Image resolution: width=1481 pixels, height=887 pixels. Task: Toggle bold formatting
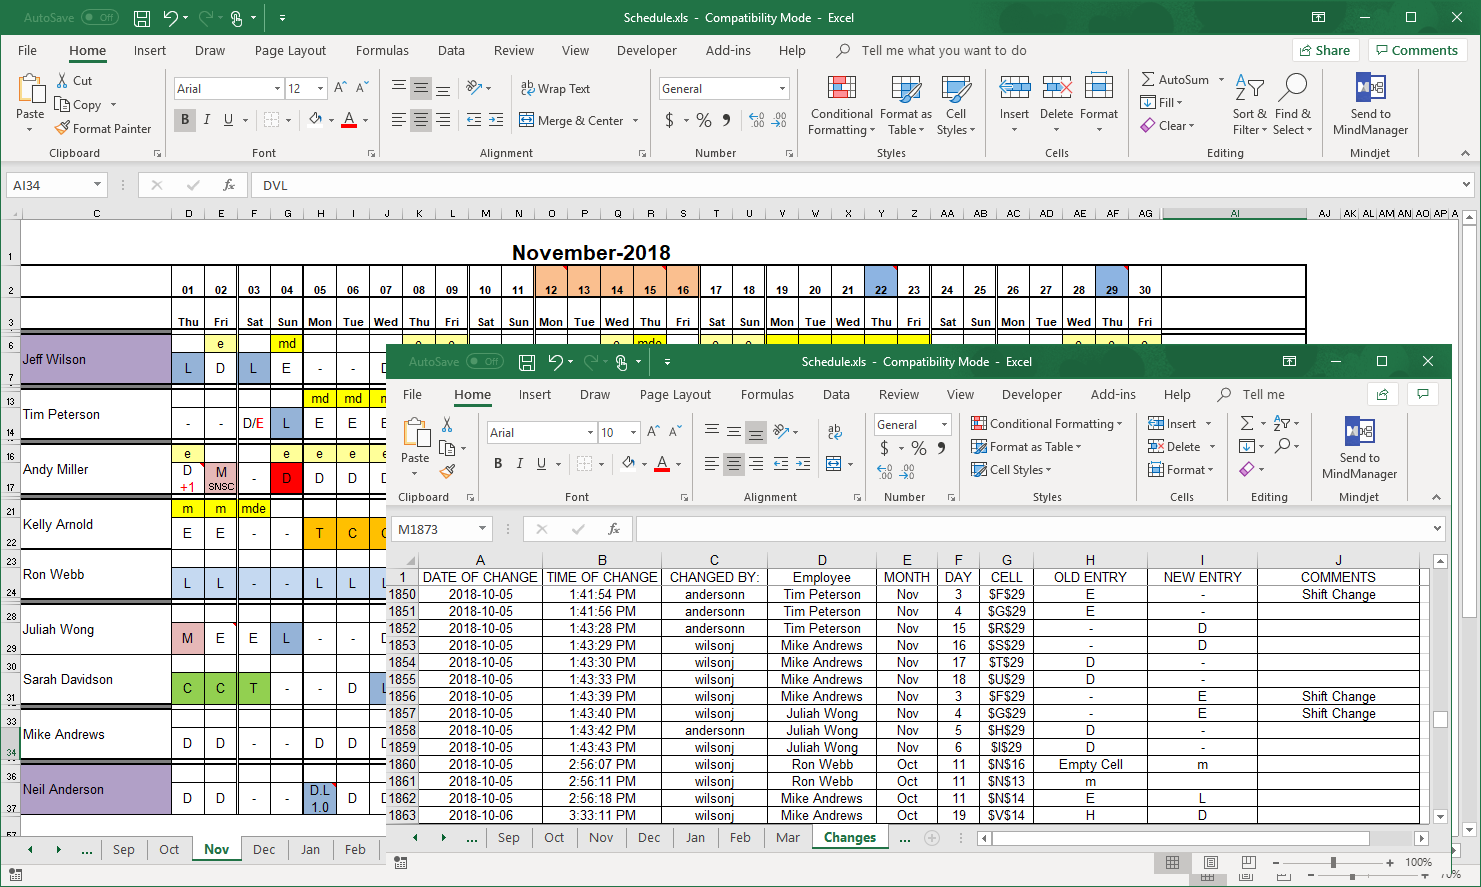point(184,119)
